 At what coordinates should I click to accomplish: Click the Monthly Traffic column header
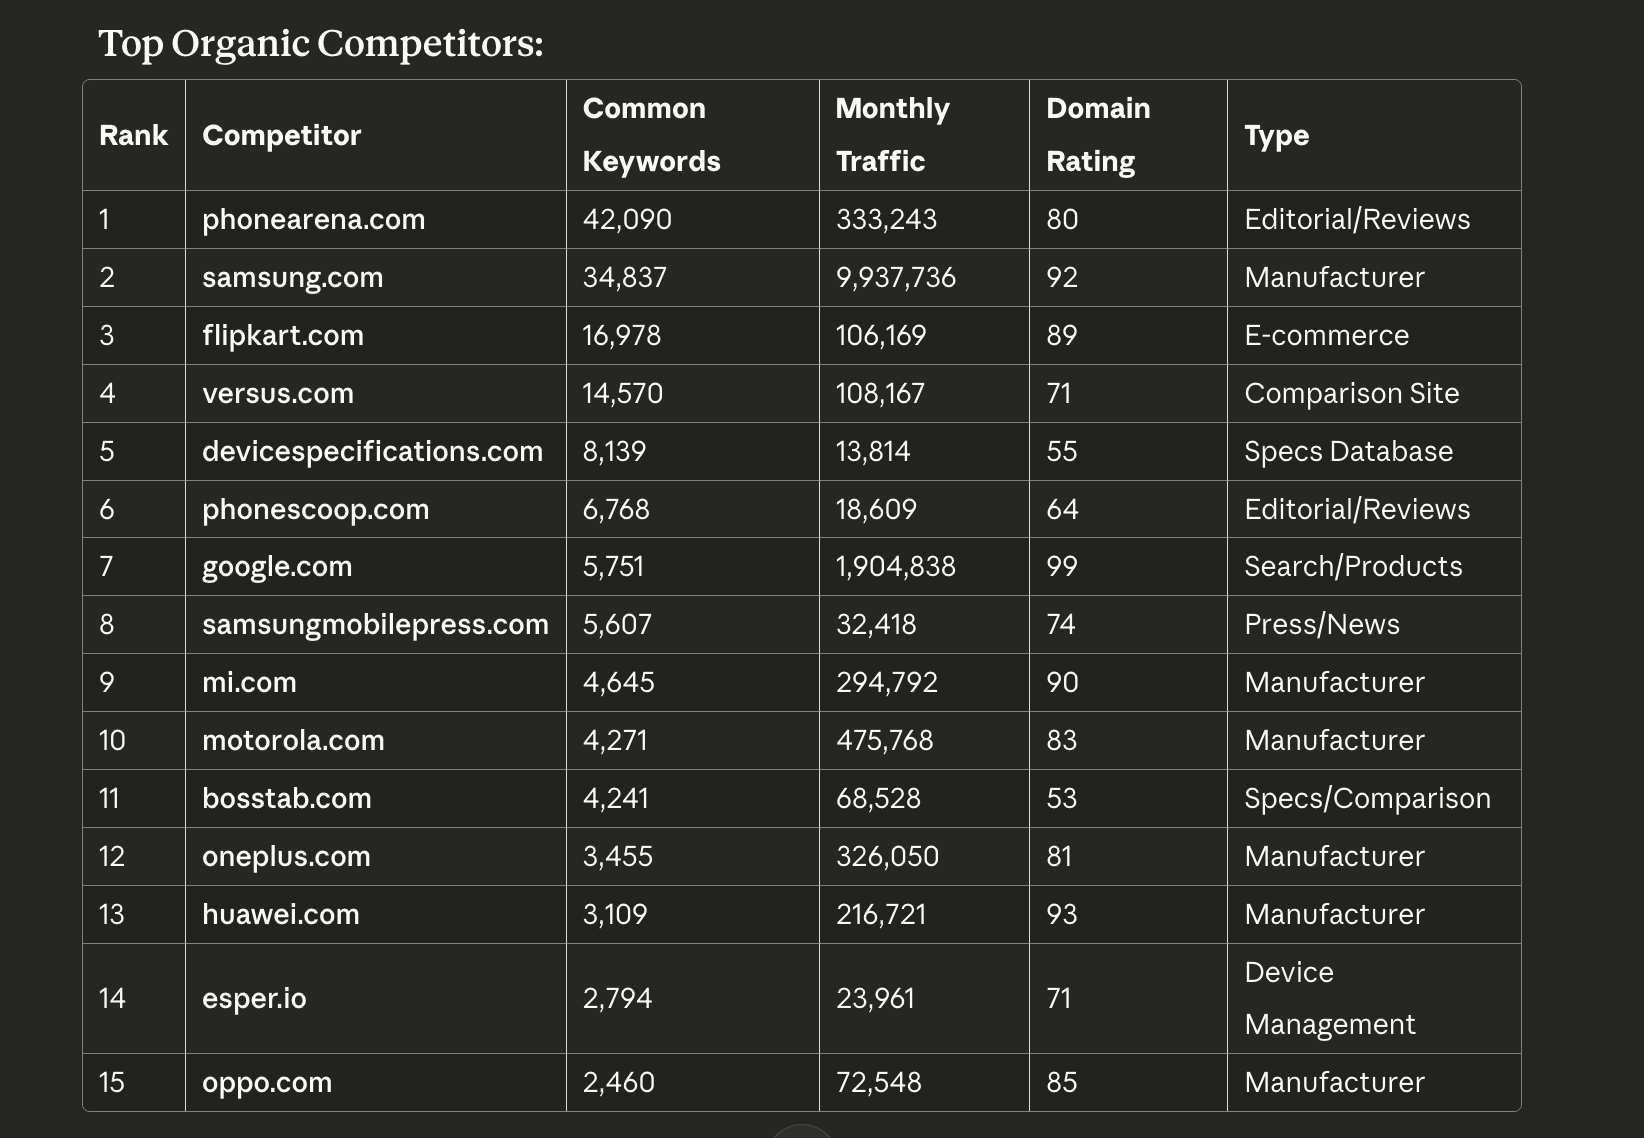pyautogui.click(x=892, y=135)
